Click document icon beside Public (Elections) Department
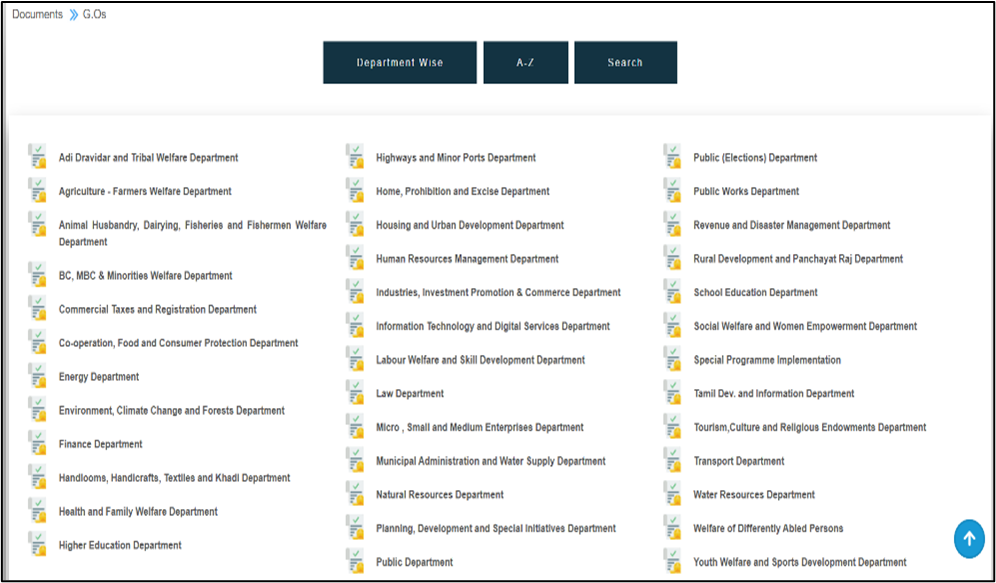This screenshot has height=583, width=996. pos(673,156)
